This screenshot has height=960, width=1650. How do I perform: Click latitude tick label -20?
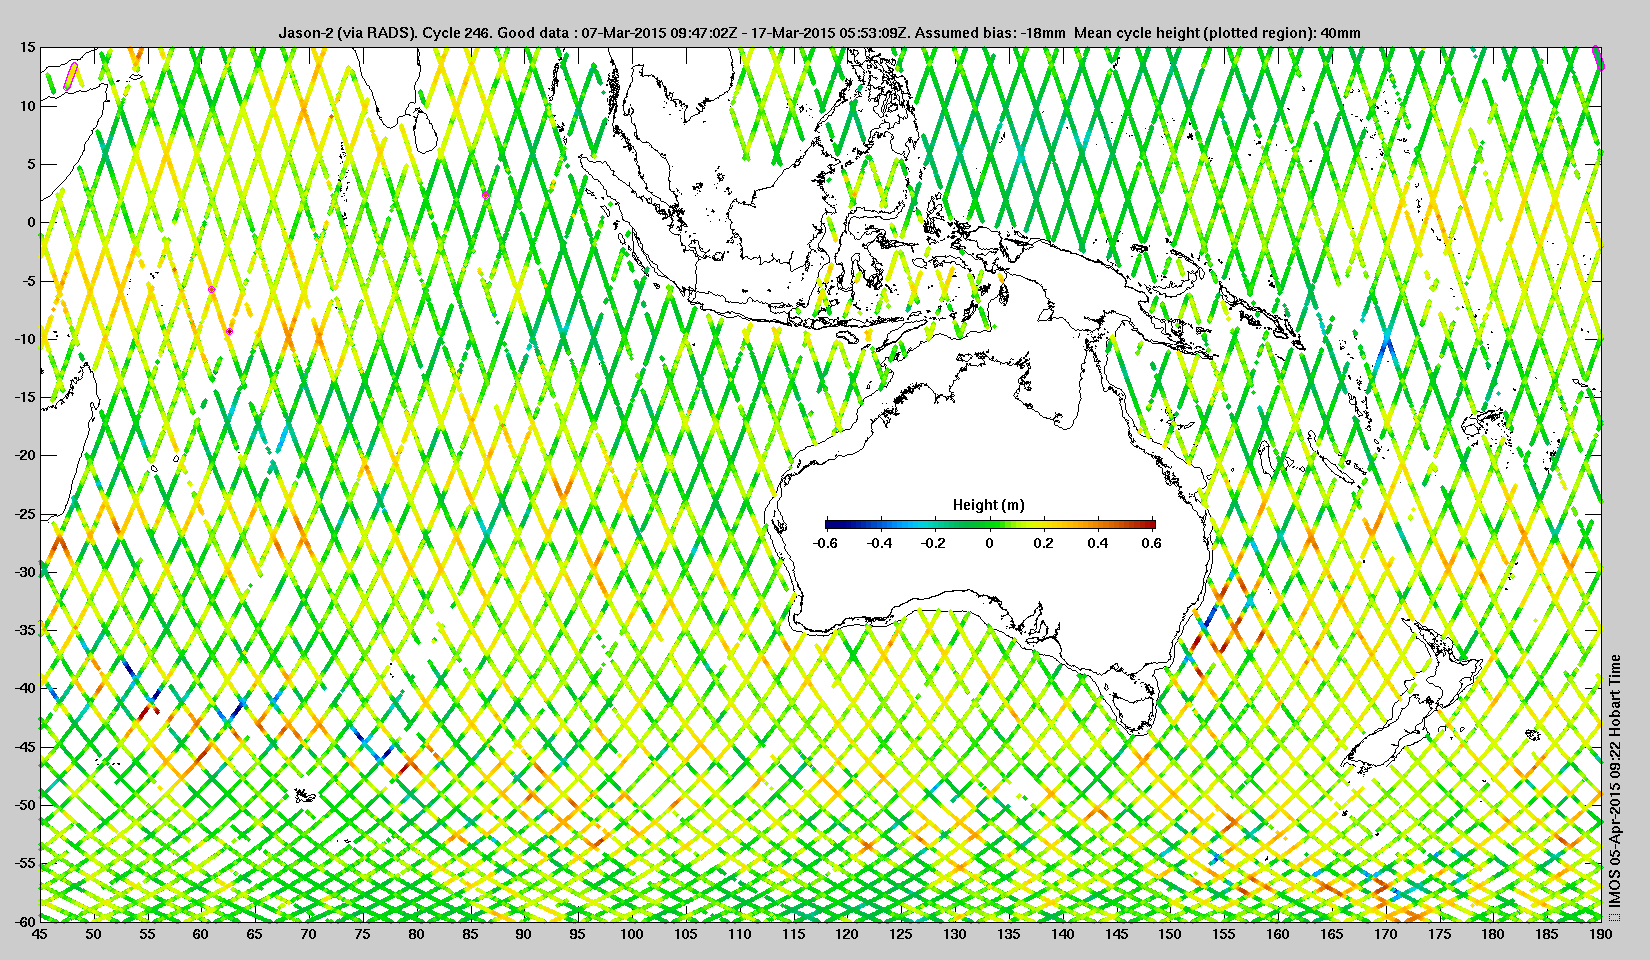pyautogui.click(x=25, y=455)
